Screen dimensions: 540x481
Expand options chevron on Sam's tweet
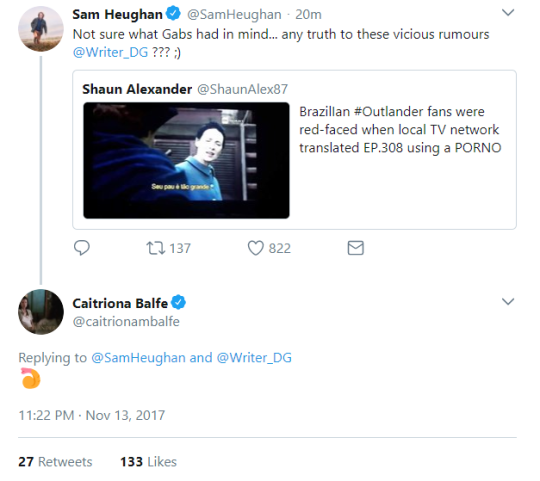508,13
